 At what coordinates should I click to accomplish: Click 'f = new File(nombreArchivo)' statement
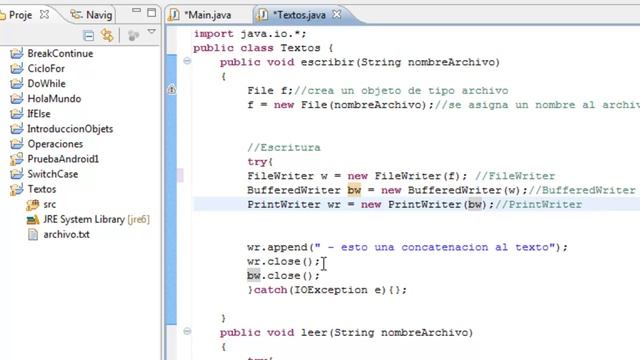pos(340,105)
